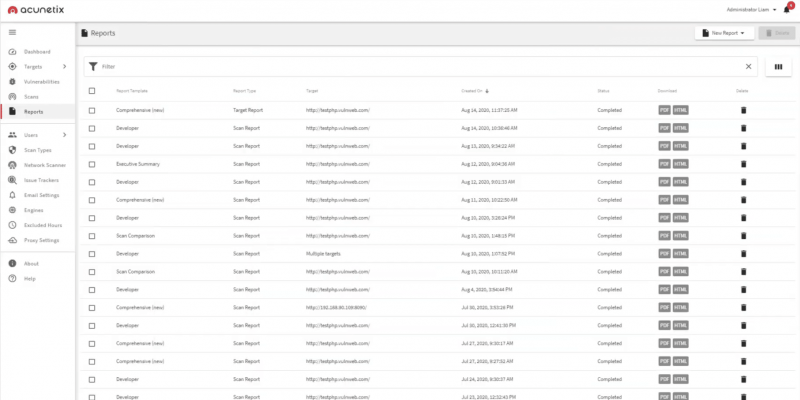Click the column chooser icon
The image size is (800, 400).
click(x=778, y=67)
